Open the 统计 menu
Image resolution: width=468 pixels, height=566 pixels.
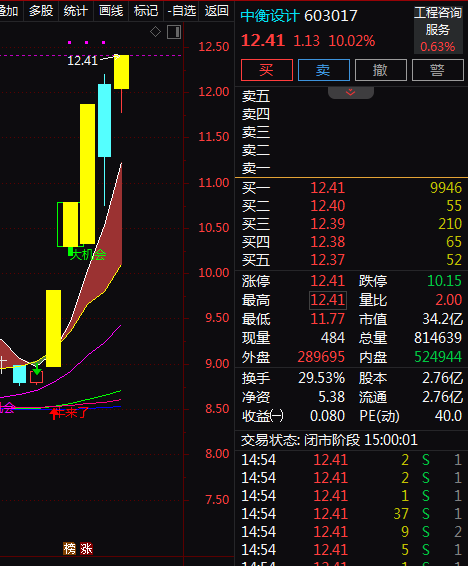[x=76, y=11]
